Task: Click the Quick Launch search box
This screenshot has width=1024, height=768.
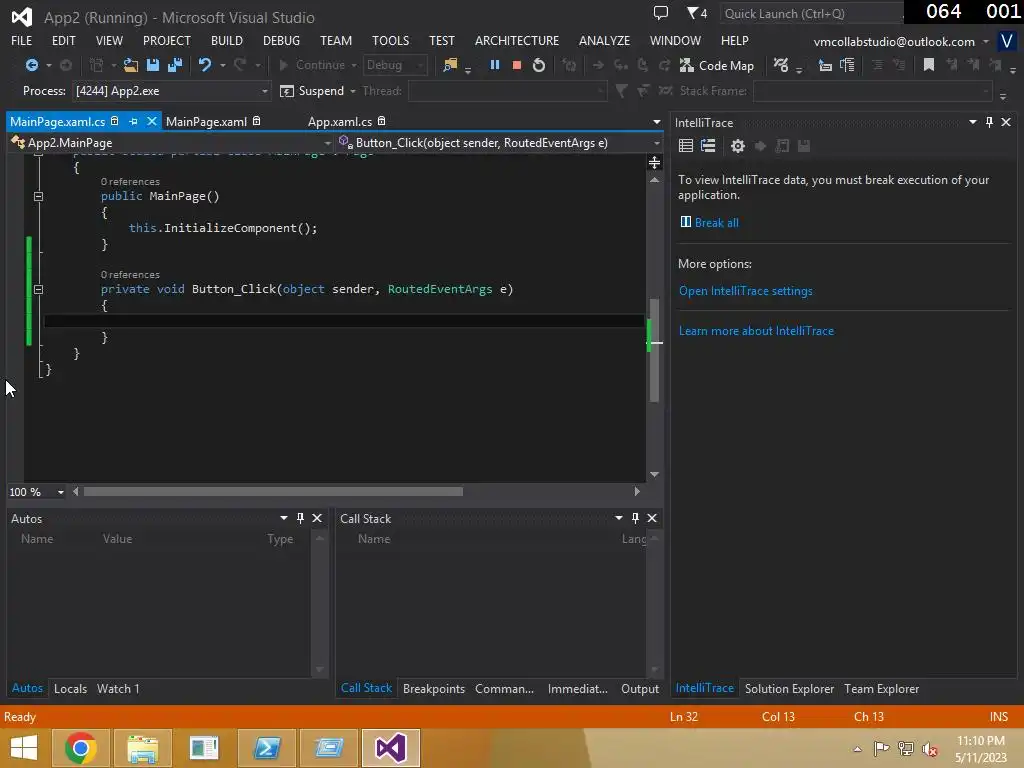Action: 811,14
